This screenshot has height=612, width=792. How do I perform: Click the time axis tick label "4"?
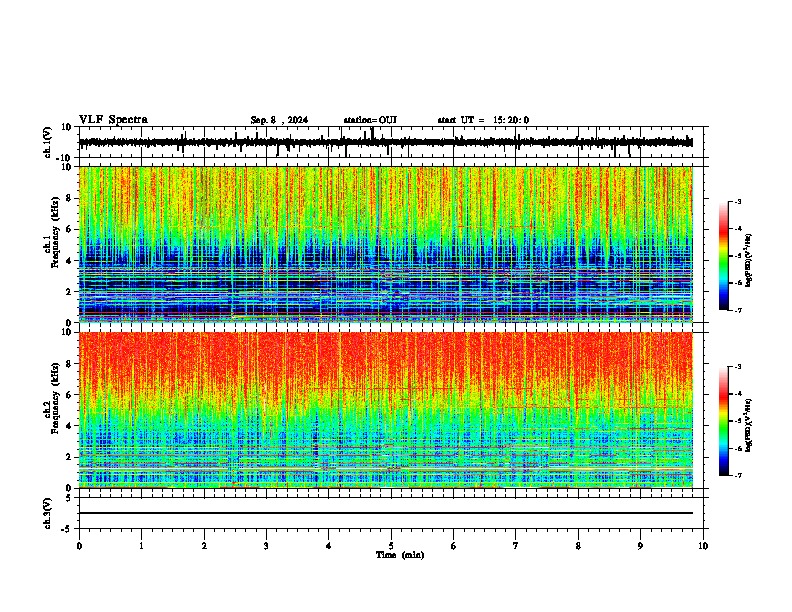[329, 546]
